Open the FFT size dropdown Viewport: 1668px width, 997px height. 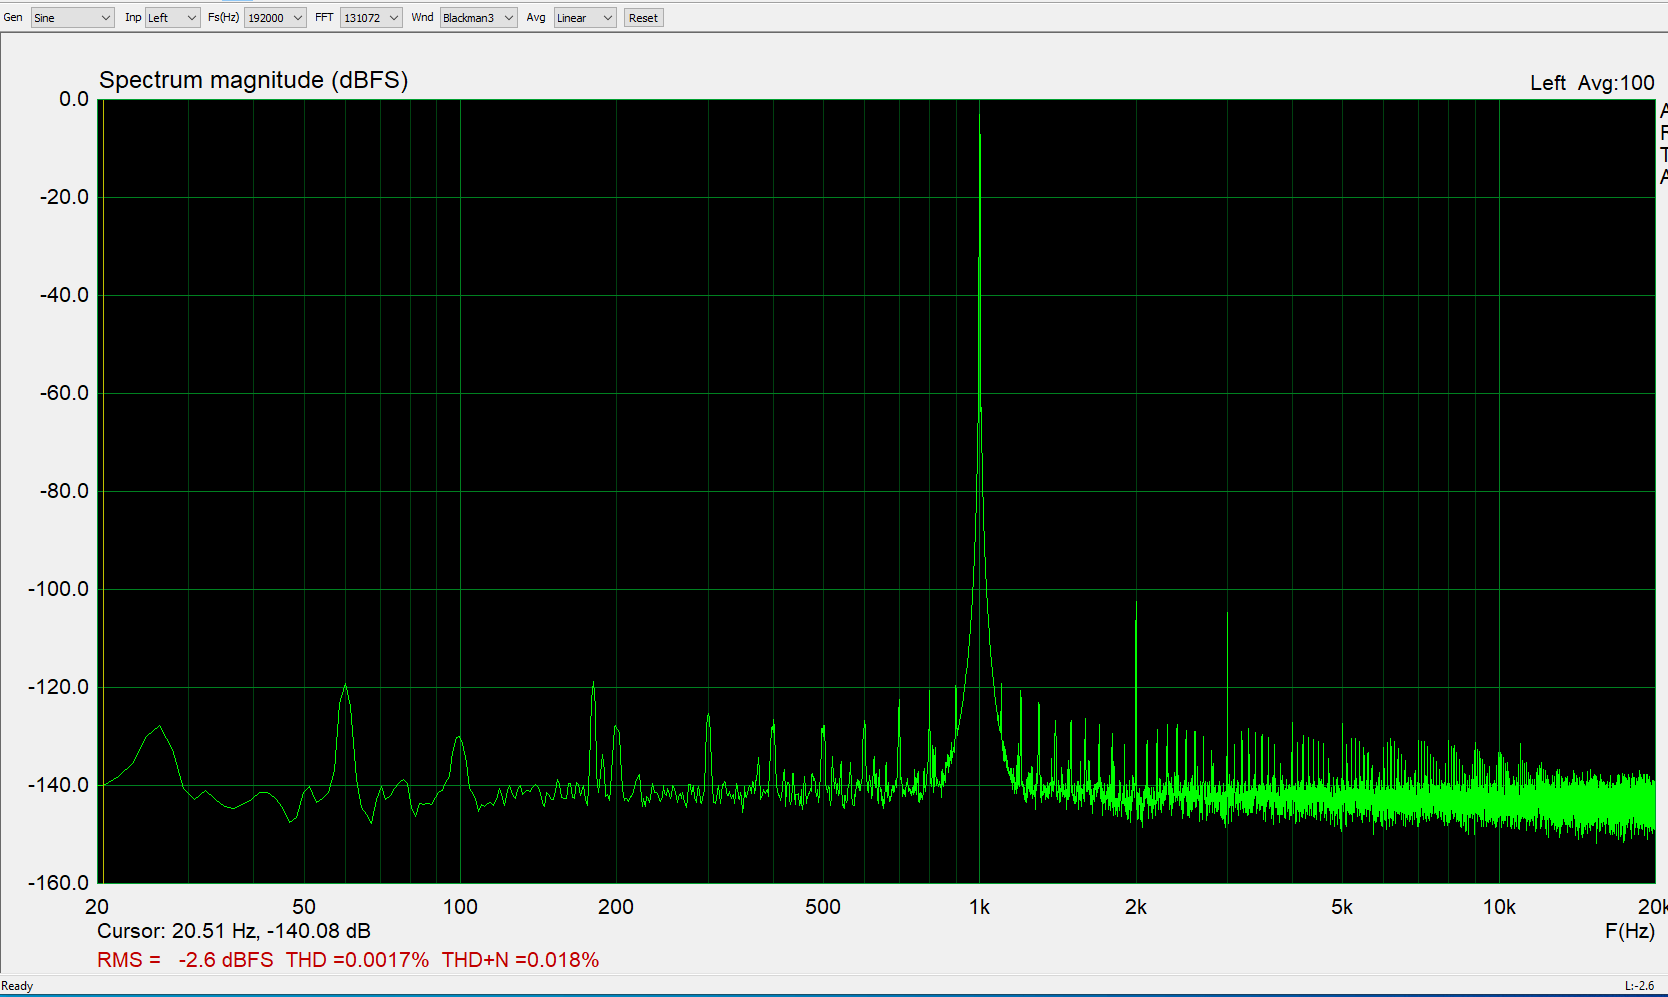tap(371, 18)
